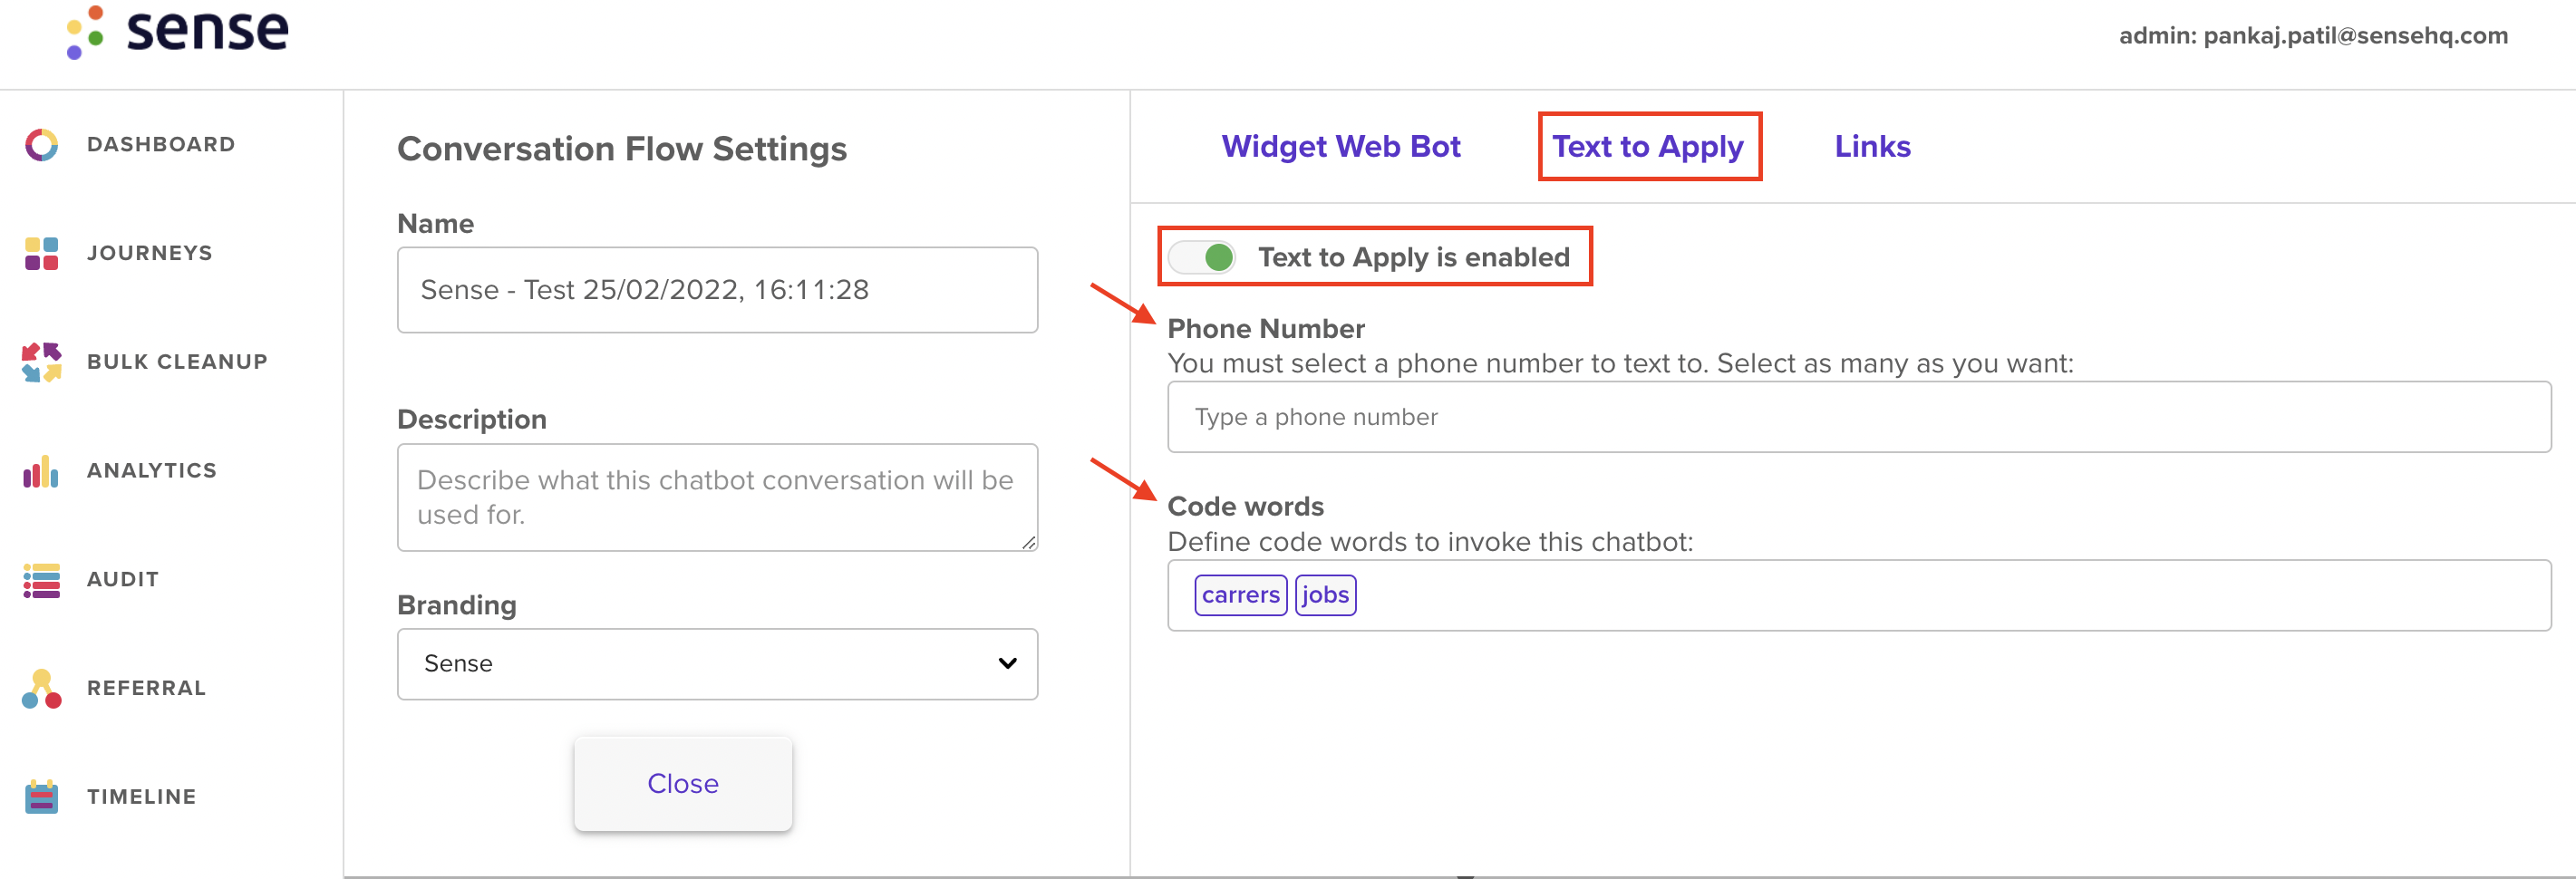Select the Timeline calendar icon
2576x879 pixels.
(42, 797)
